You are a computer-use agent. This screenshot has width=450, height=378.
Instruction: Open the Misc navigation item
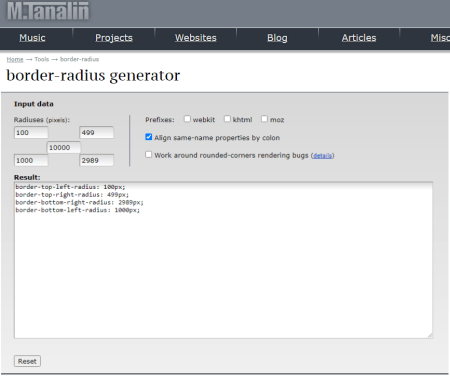click(440, 38)
